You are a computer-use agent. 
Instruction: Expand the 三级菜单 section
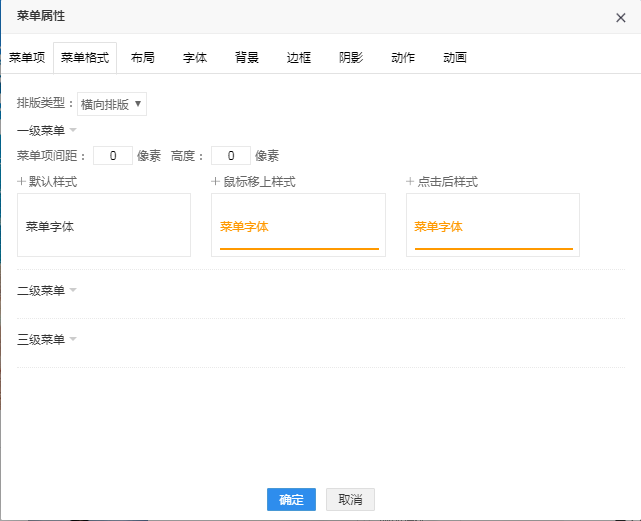pos(72,340)
